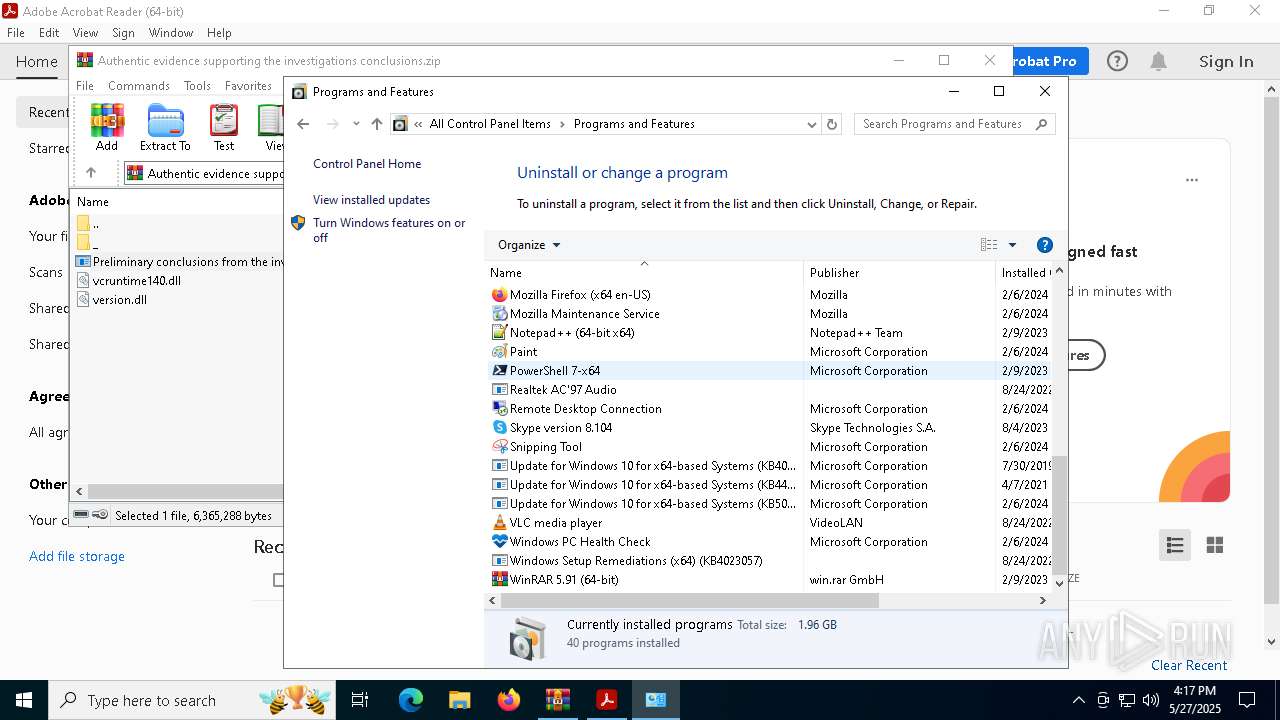The image size is (1280, 720).
Task: Go back in Programs and Features
Action: coord(303,124)
